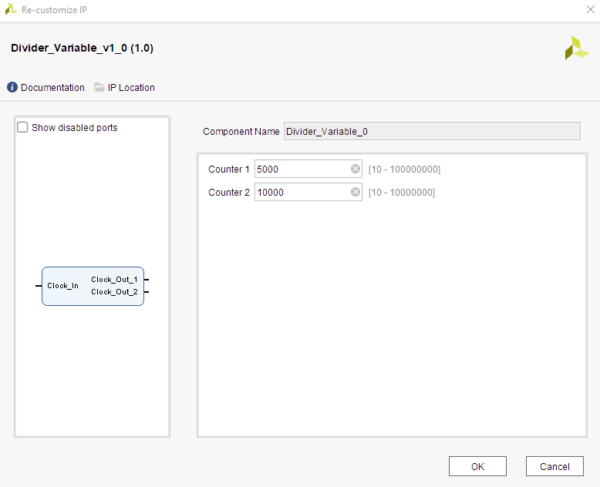The image size is (600, 487).
Task: Focus the Counter 1 input field
Action: click(300, 169)
